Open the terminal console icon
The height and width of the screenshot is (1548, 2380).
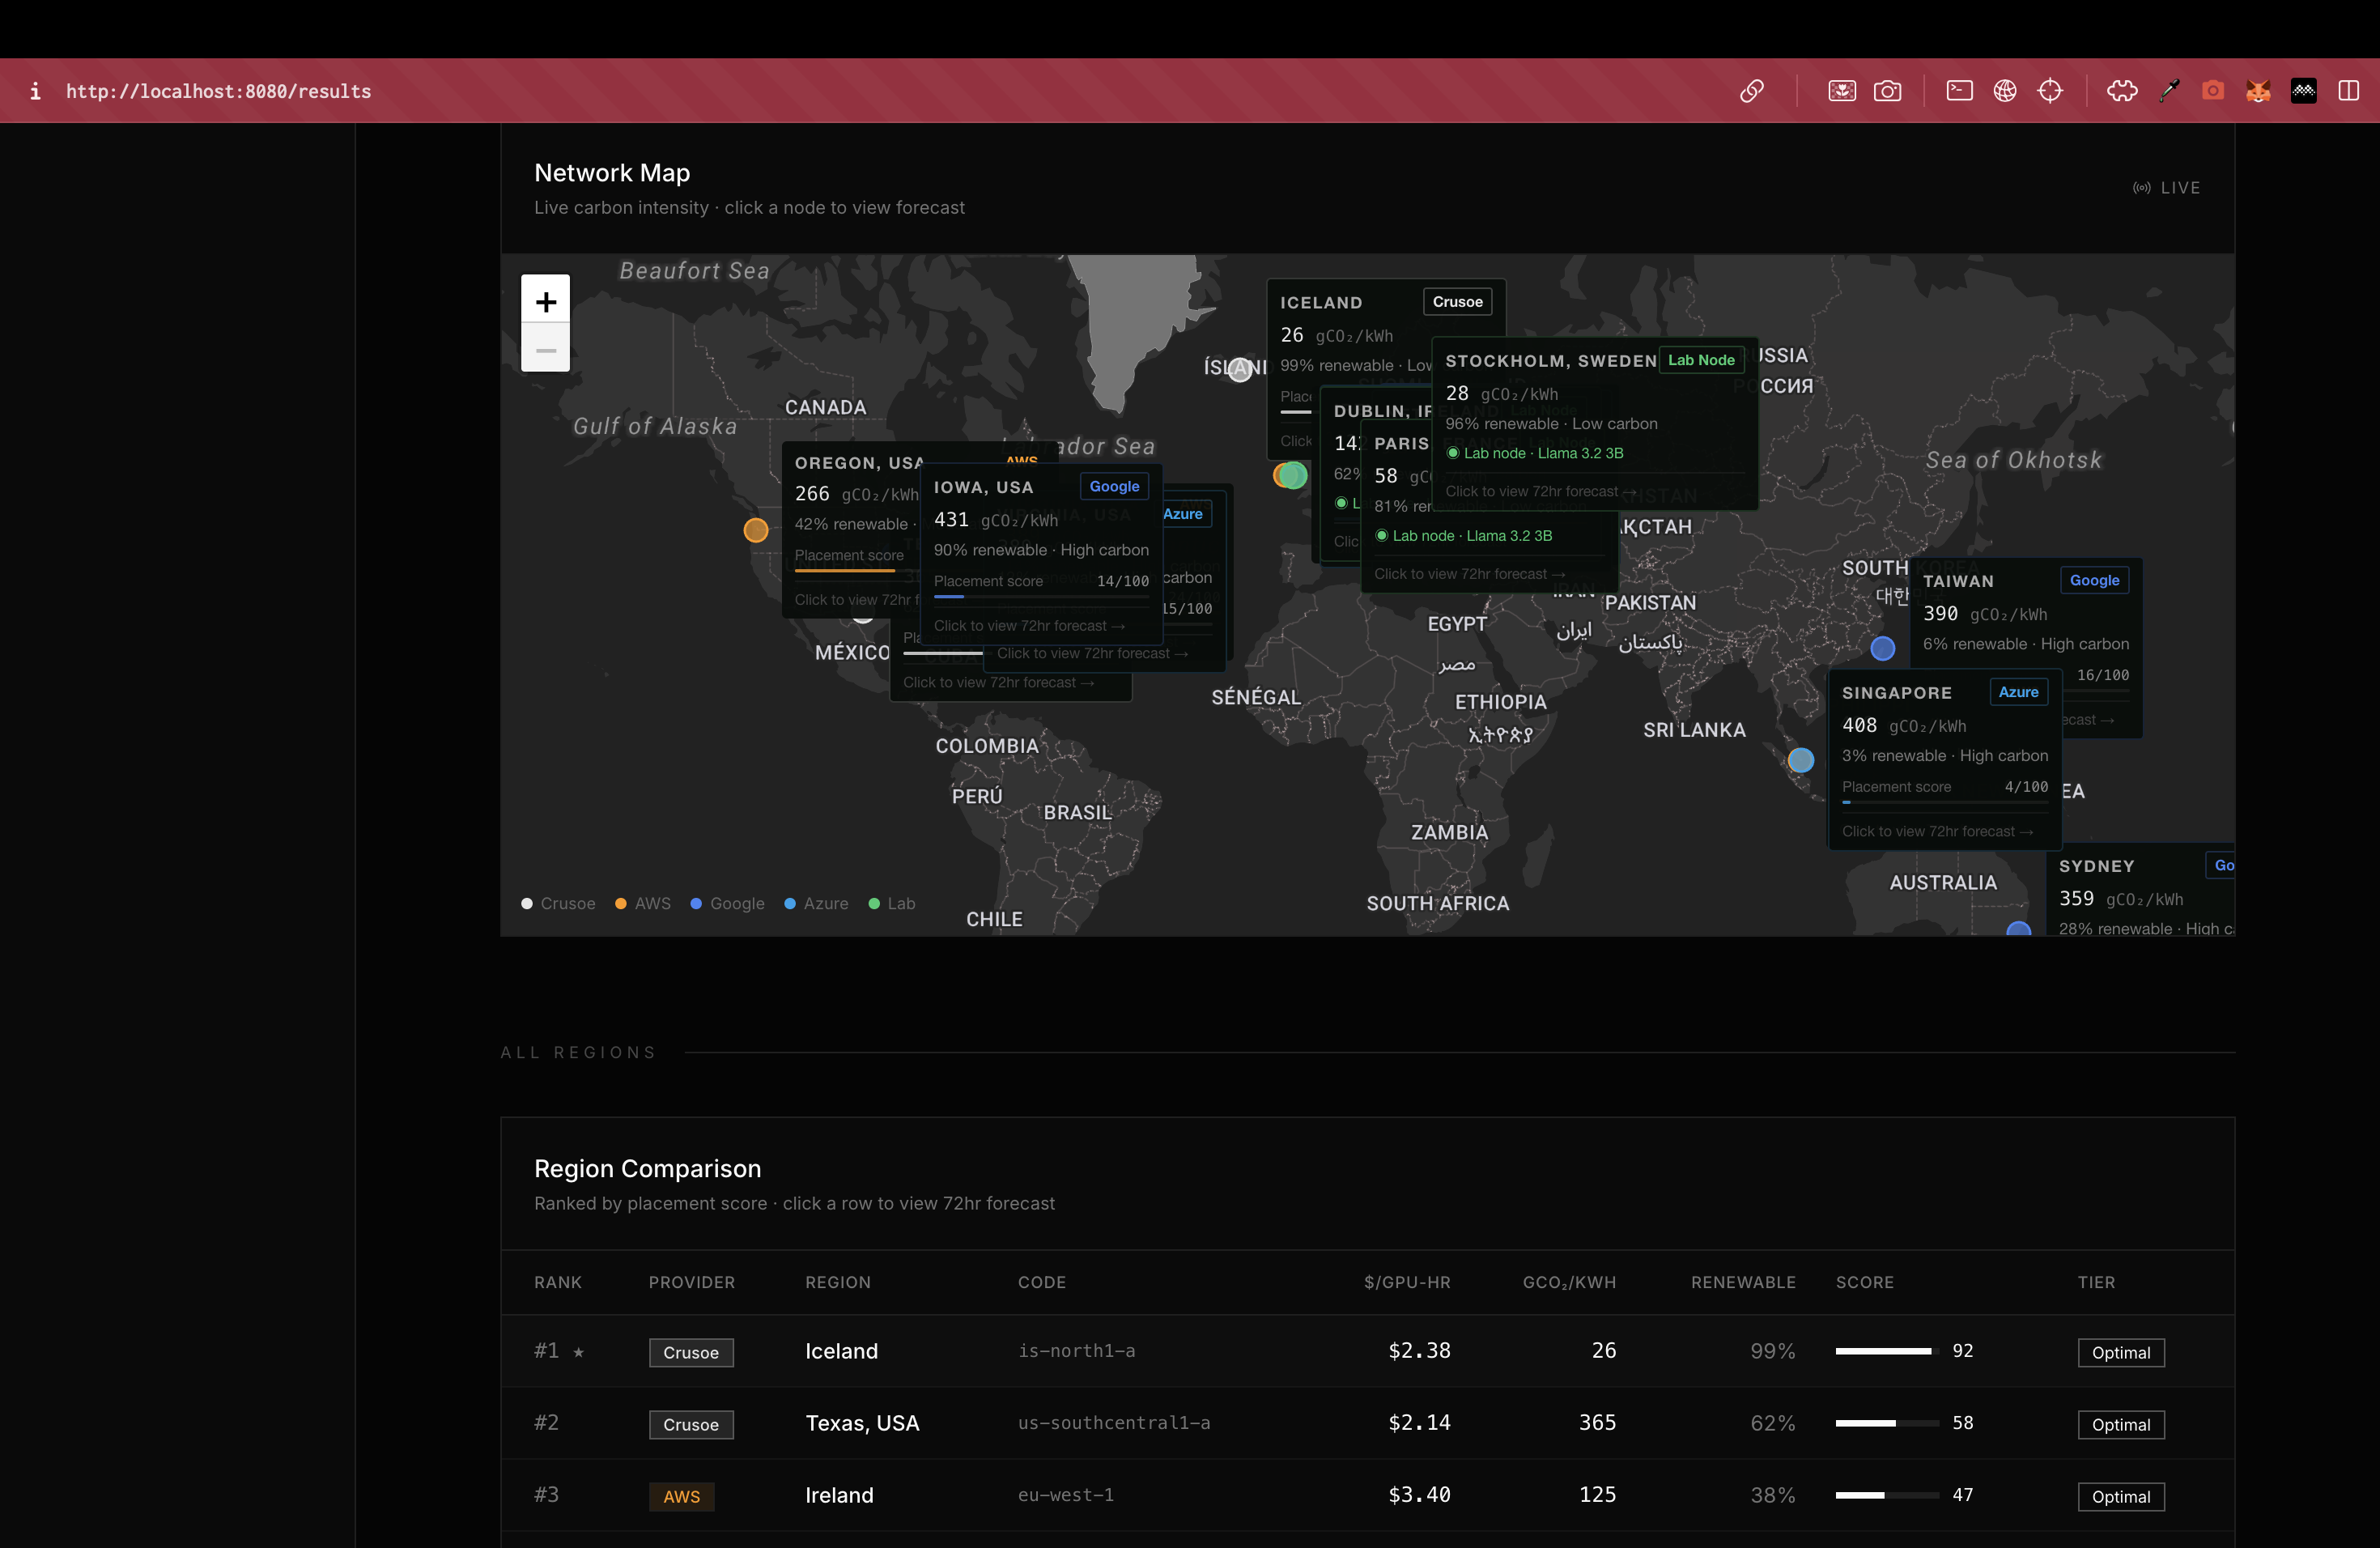(x=1959, y=91)
